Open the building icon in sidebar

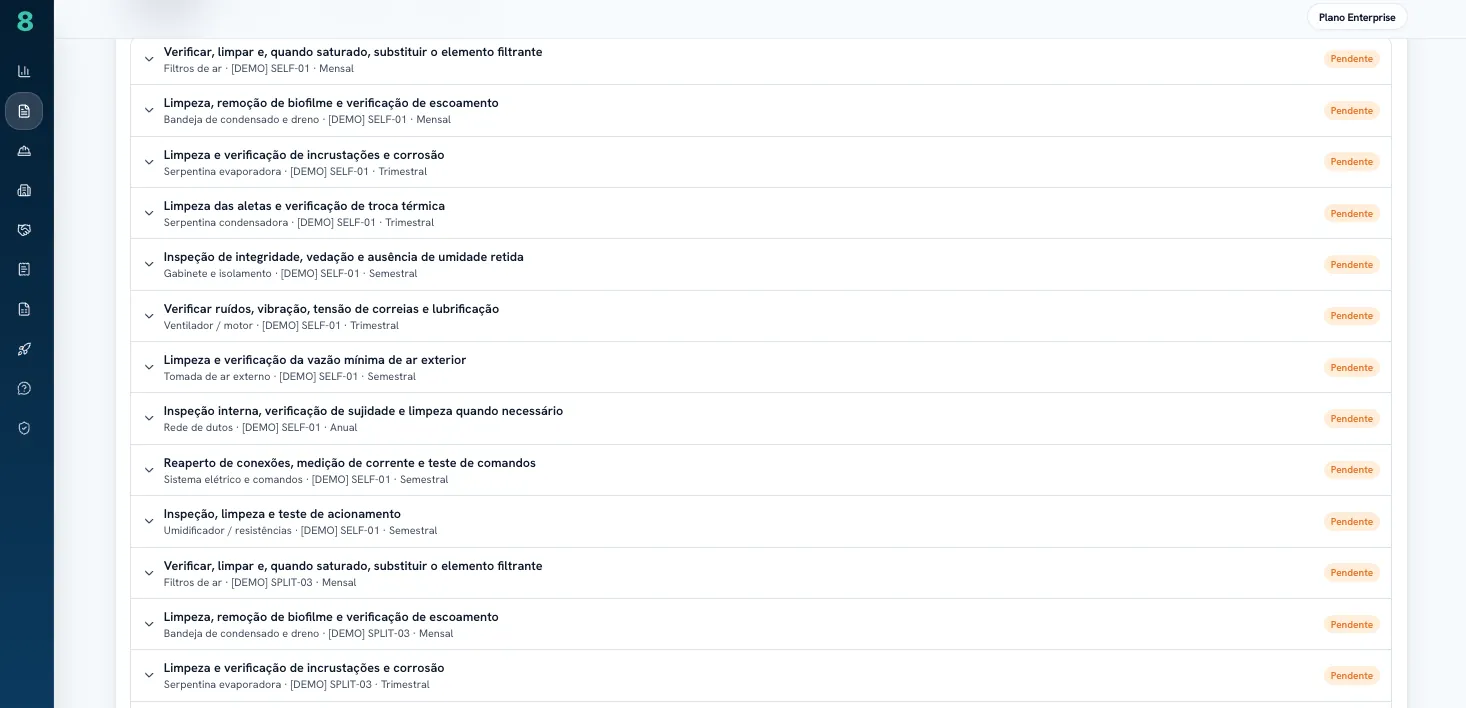coord(24,190)
